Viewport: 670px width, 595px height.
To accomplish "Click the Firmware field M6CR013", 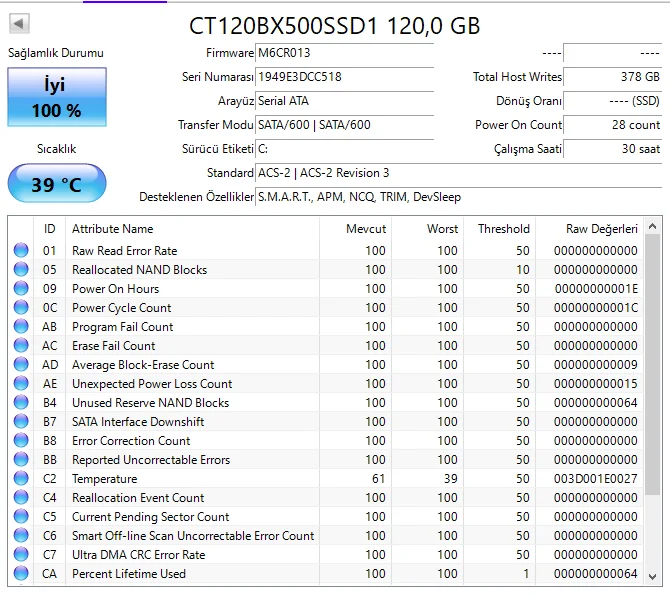I will point(344,53).
